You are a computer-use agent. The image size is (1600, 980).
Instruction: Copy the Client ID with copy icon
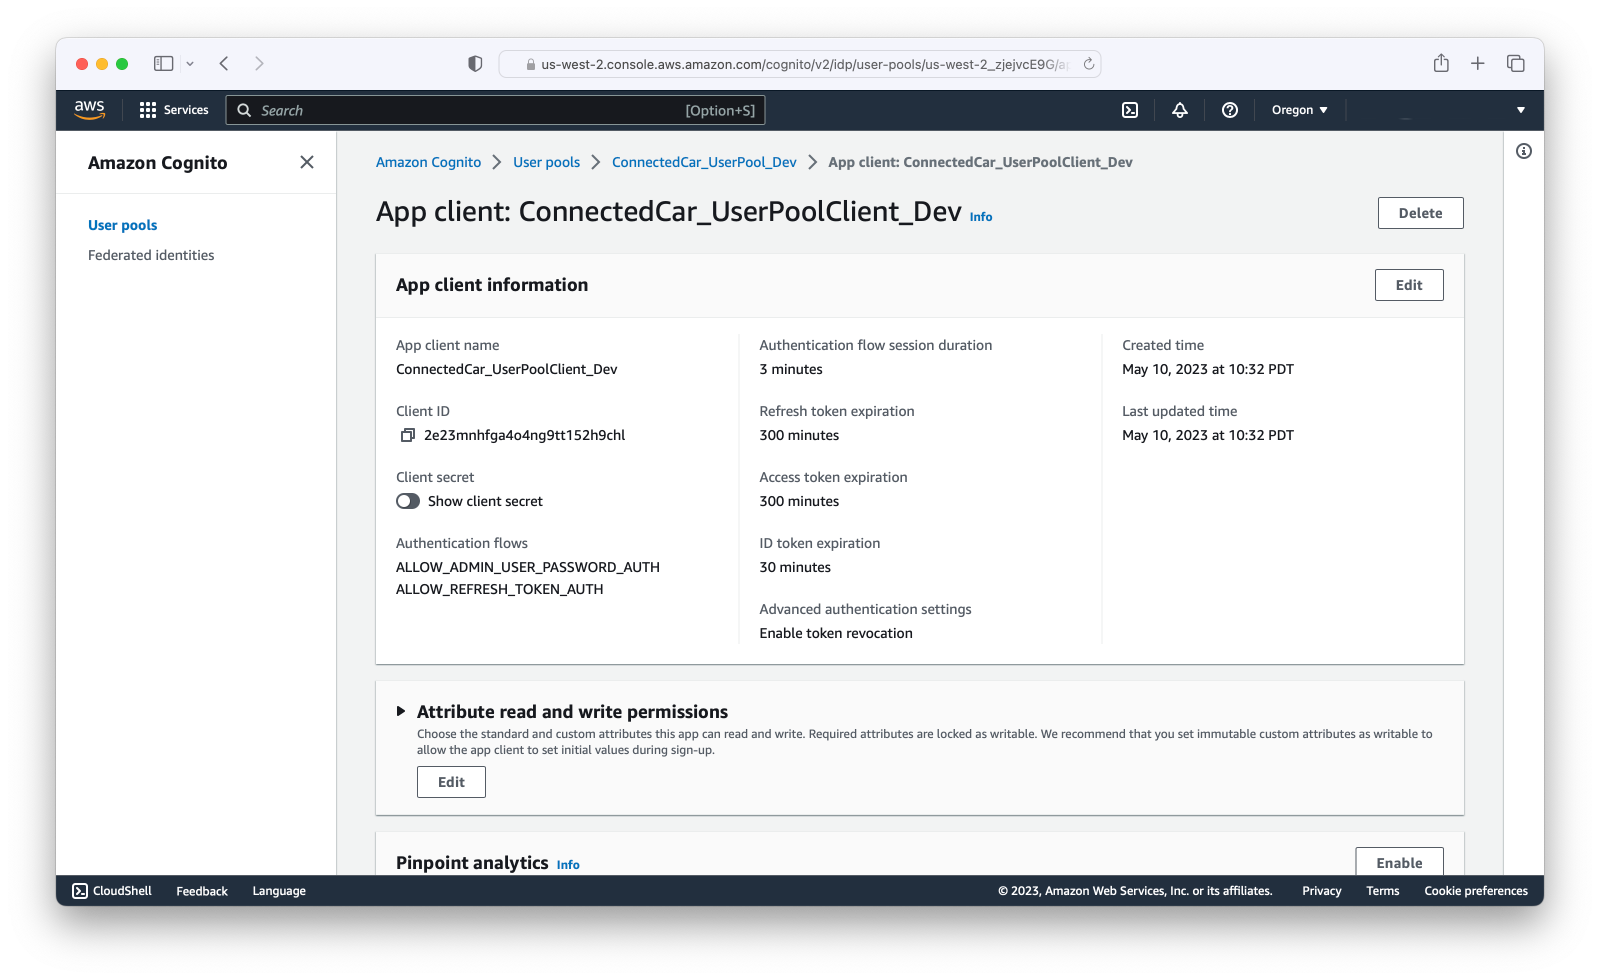(x=407, y=435)
